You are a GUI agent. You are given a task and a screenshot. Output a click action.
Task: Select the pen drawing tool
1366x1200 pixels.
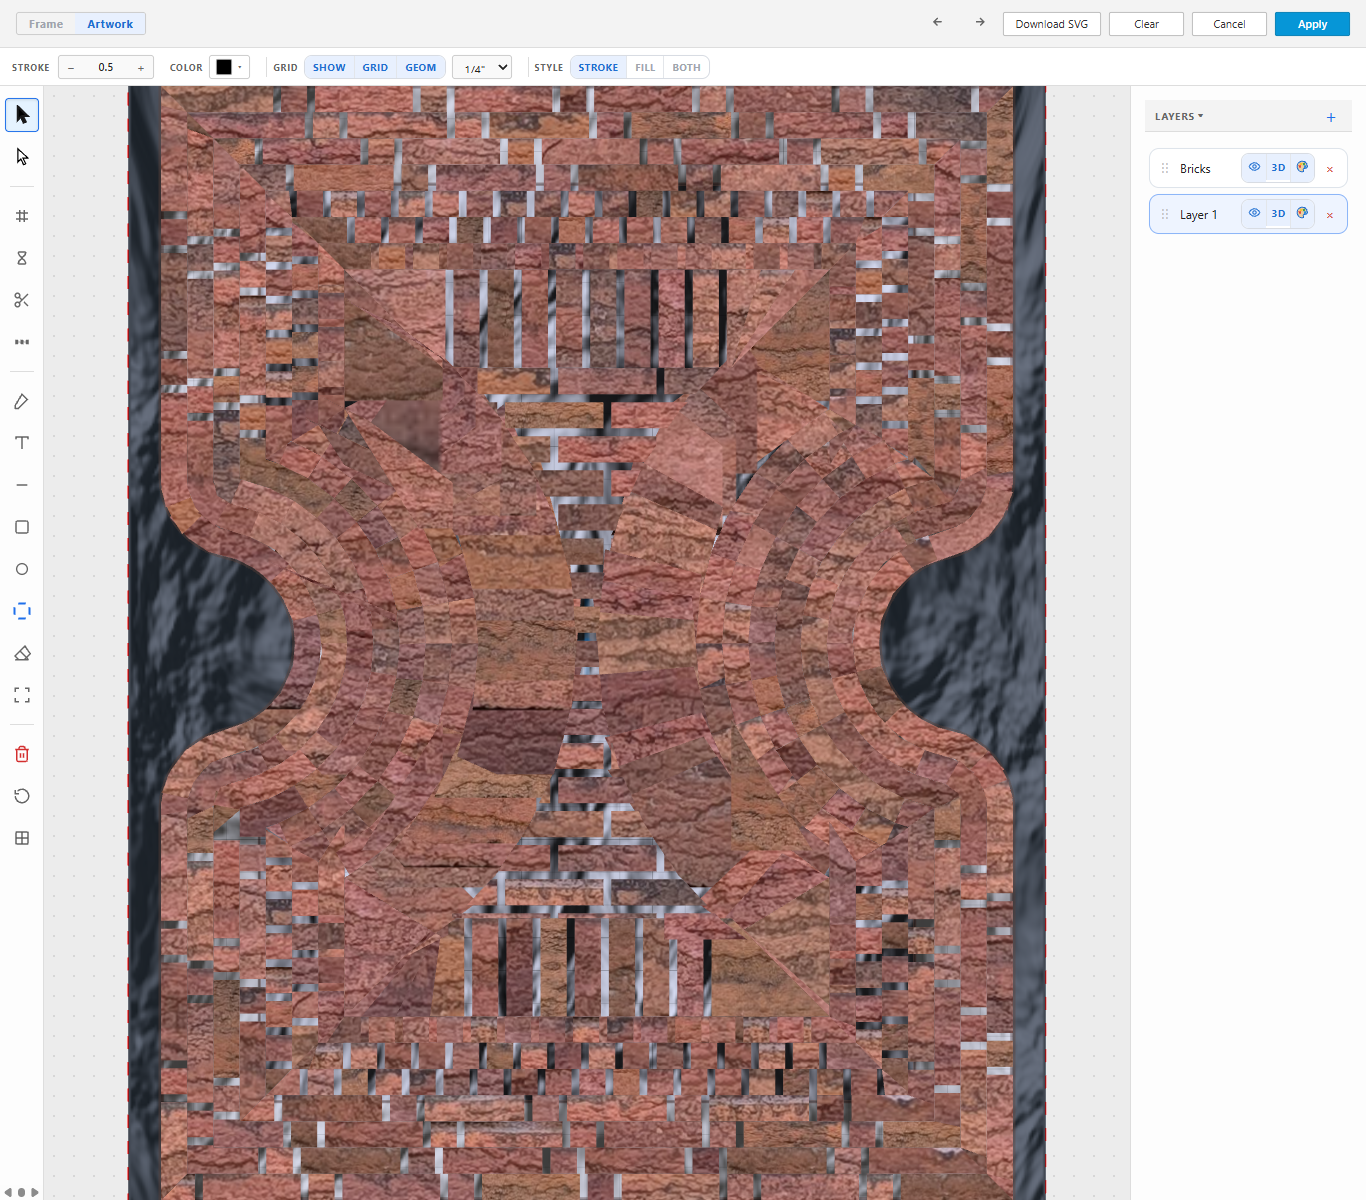[22, 401]
